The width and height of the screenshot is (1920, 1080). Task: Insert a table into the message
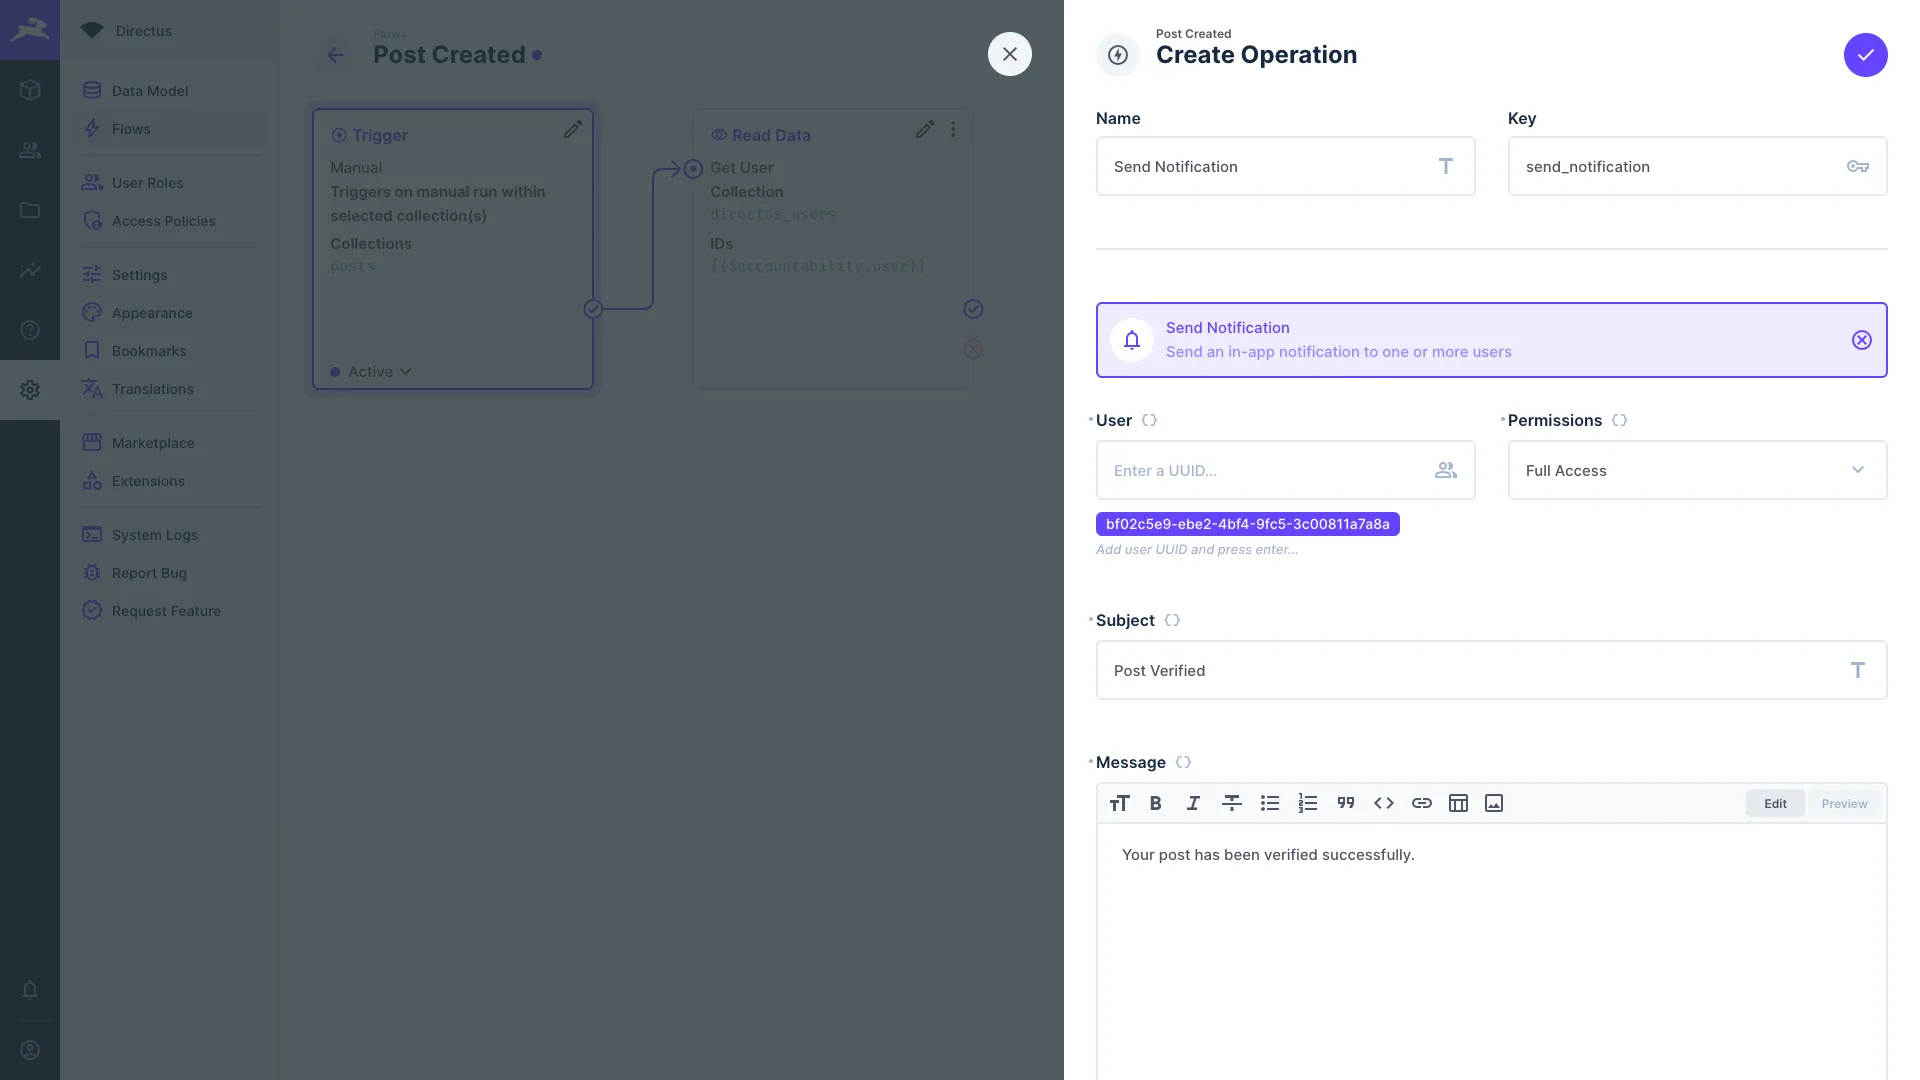(x=1458, y=803)
